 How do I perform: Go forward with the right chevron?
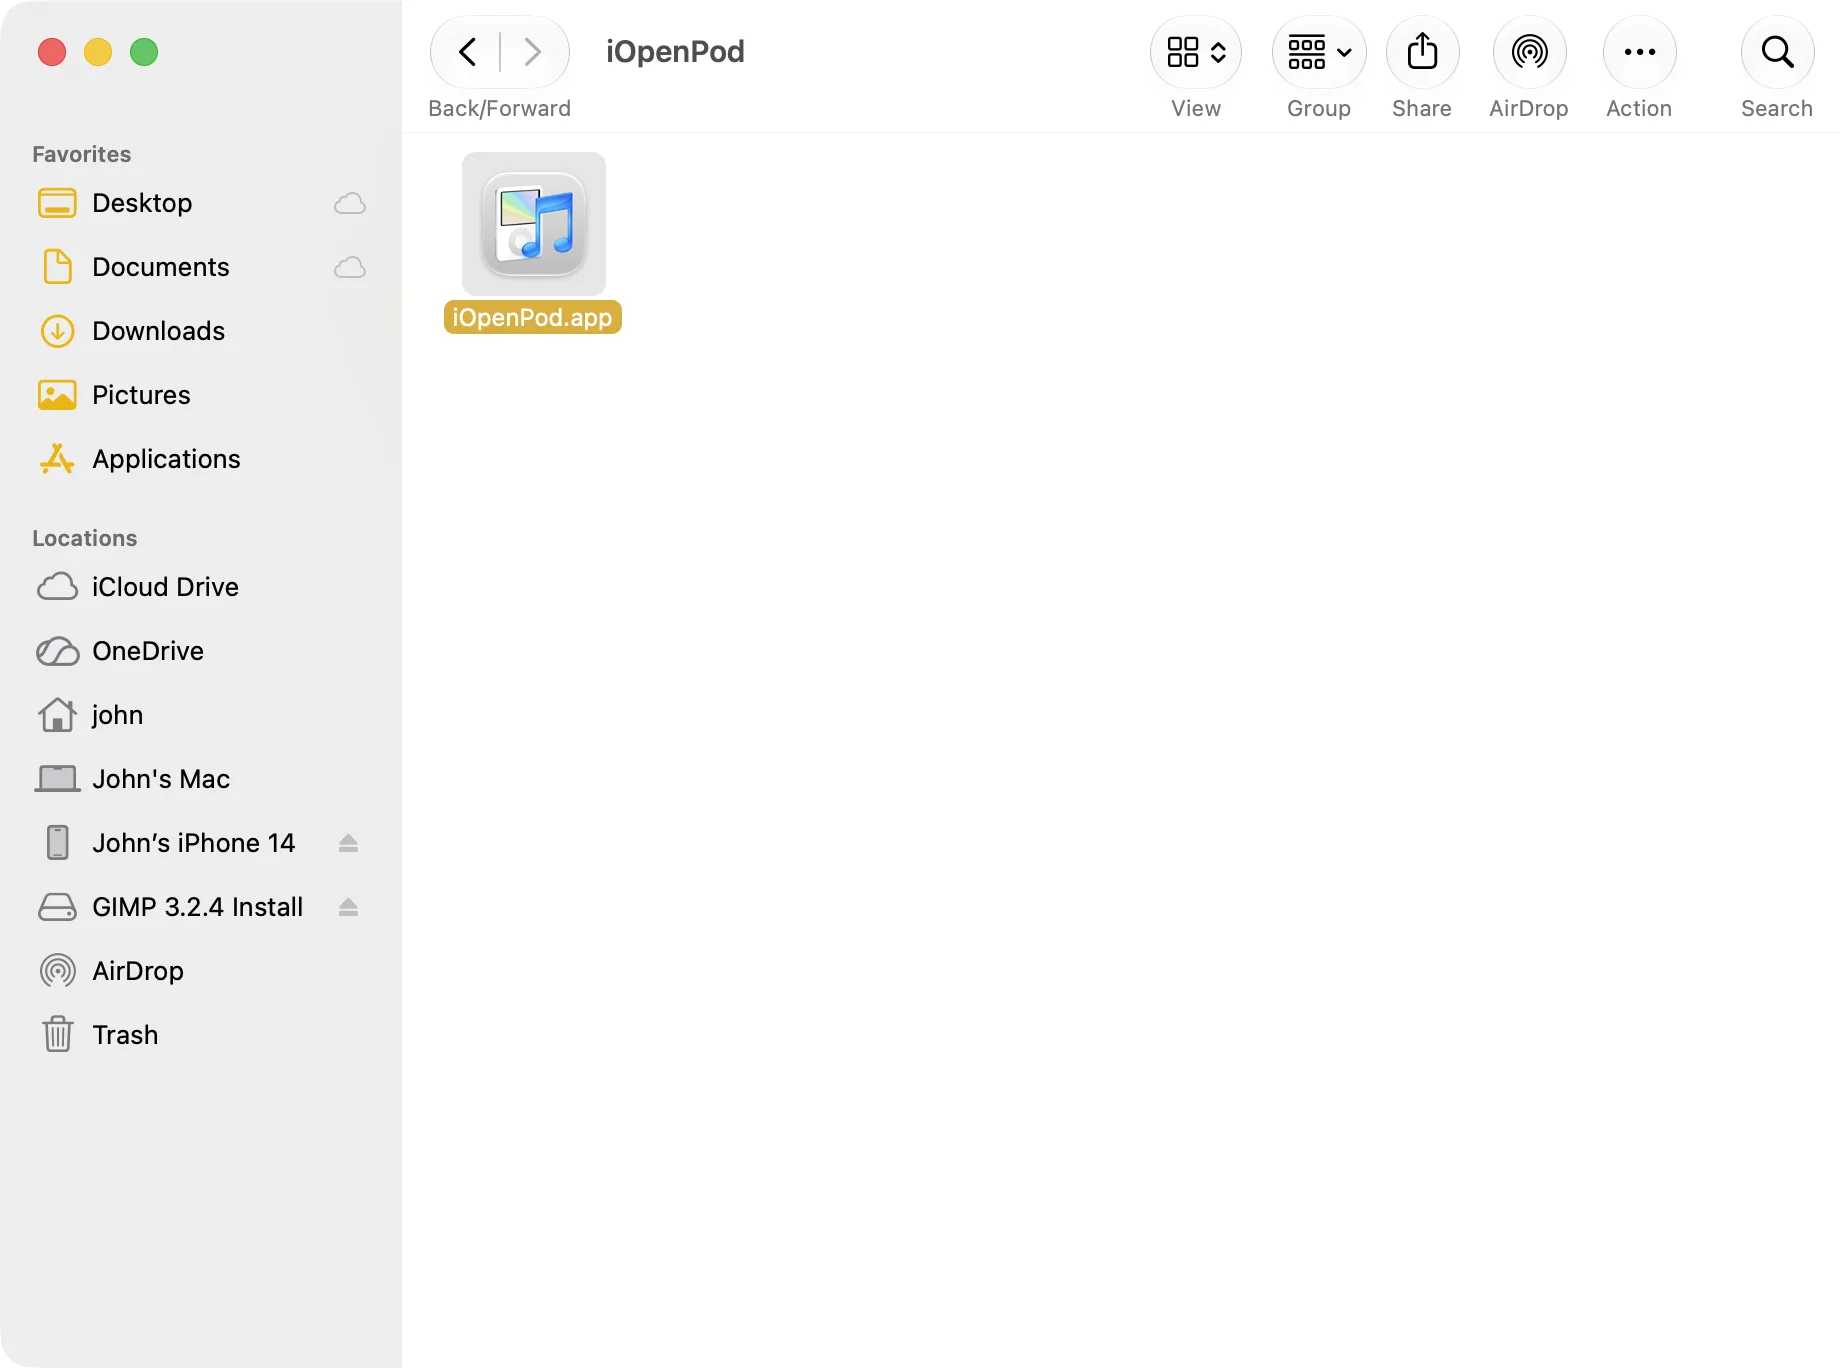533,52
